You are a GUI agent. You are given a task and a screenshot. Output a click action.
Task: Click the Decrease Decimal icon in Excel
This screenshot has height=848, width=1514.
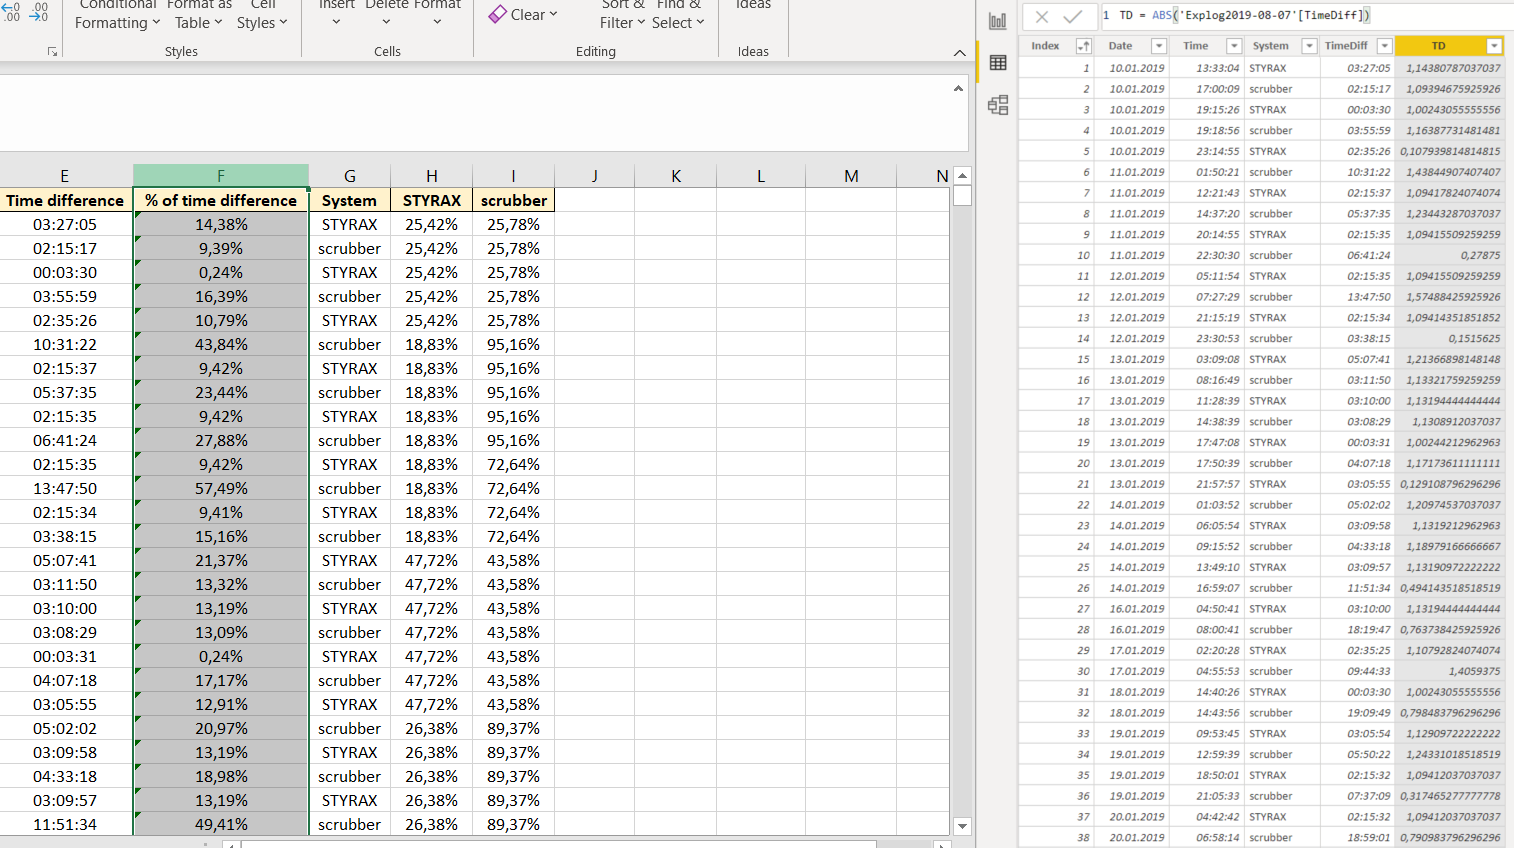coord(39,10)
